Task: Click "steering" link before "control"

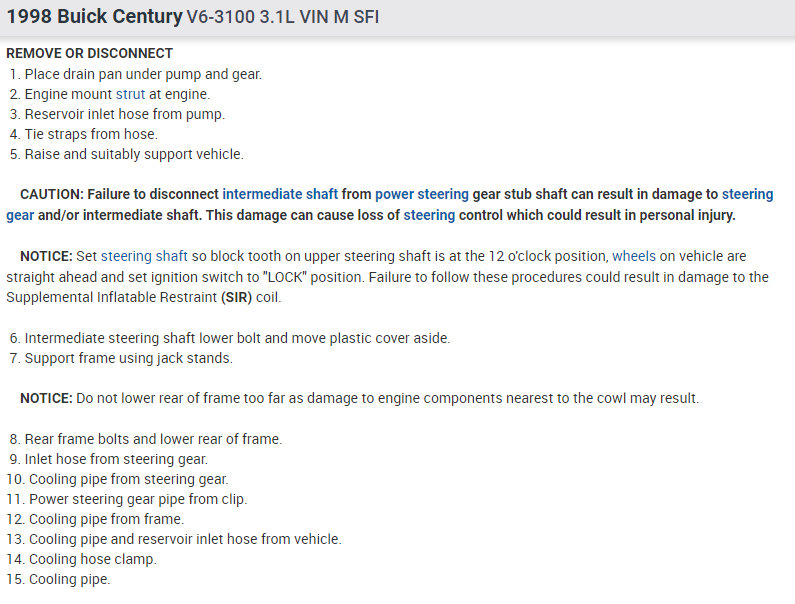Action: coord(429,215)
